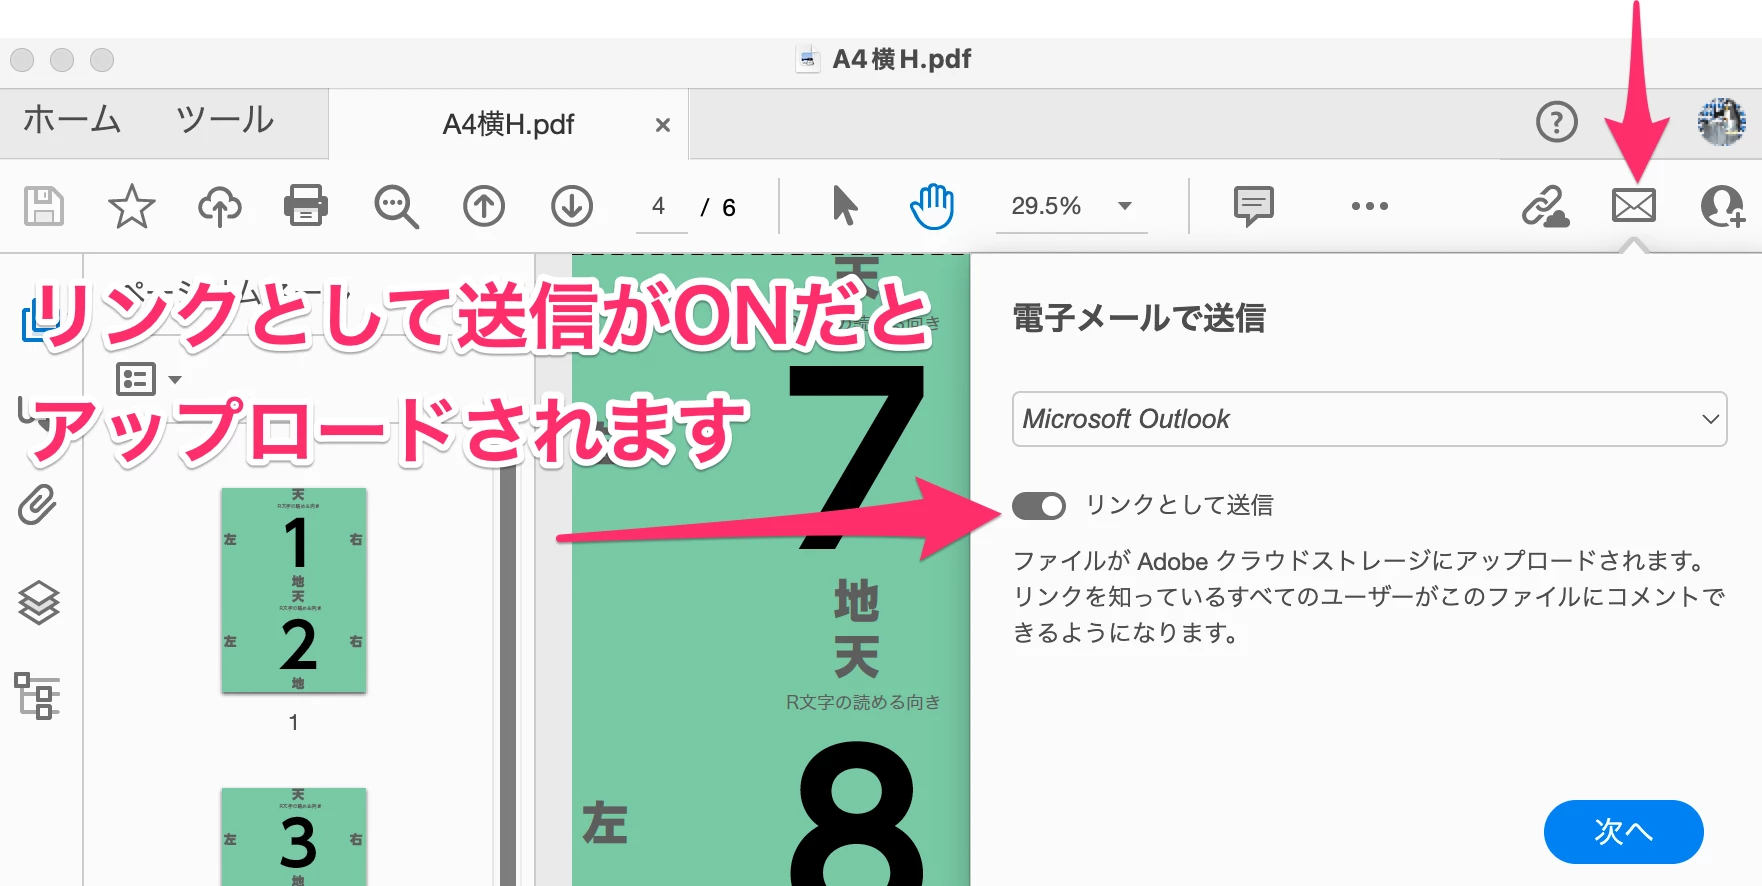Print the document with the printer icon

(306, 206)
